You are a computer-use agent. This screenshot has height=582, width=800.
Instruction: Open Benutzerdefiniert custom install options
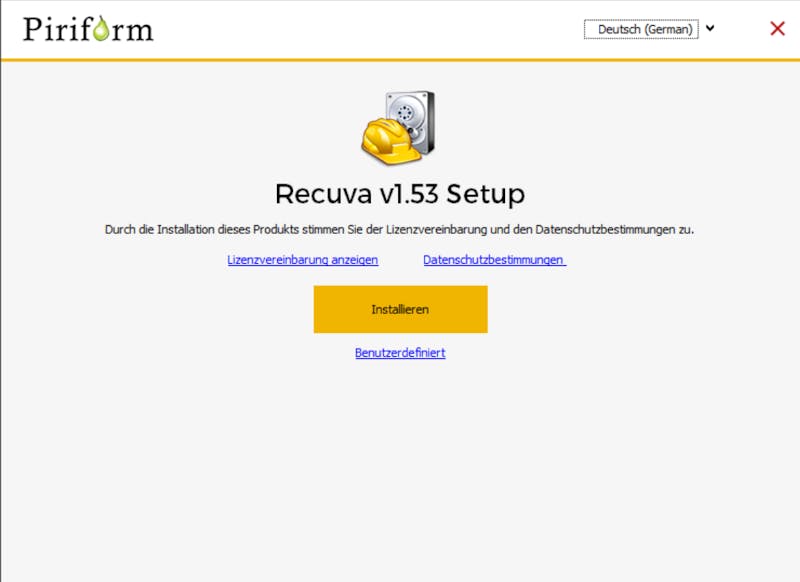pos(400,352)
